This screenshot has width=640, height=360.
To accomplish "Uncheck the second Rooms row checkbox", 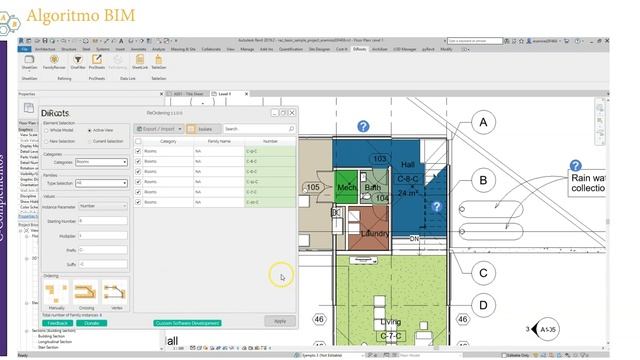I will pyautogui.click(x=138, y=161).
